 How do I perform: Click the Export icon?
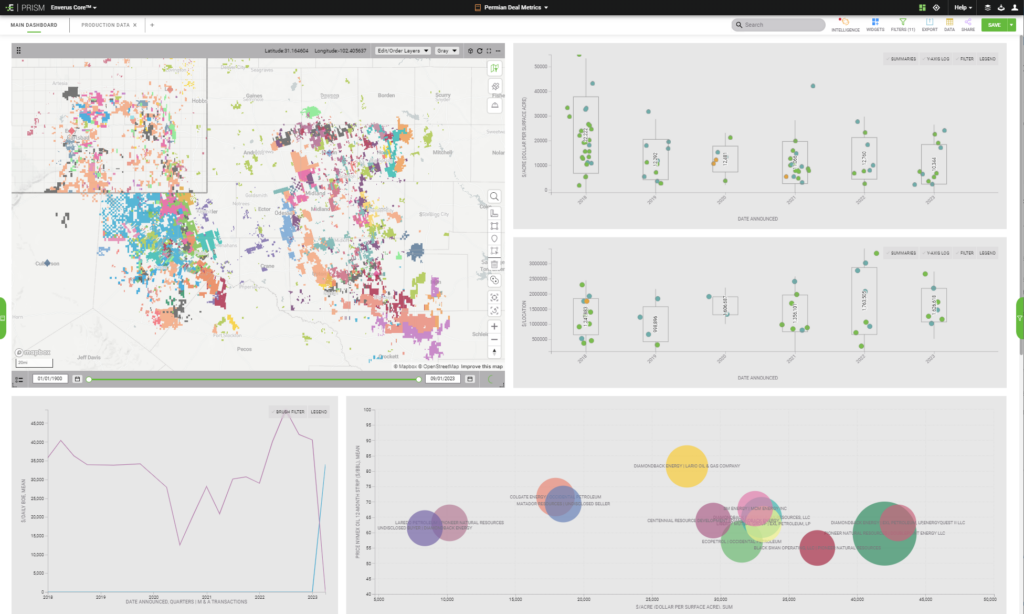click(930, 23)
